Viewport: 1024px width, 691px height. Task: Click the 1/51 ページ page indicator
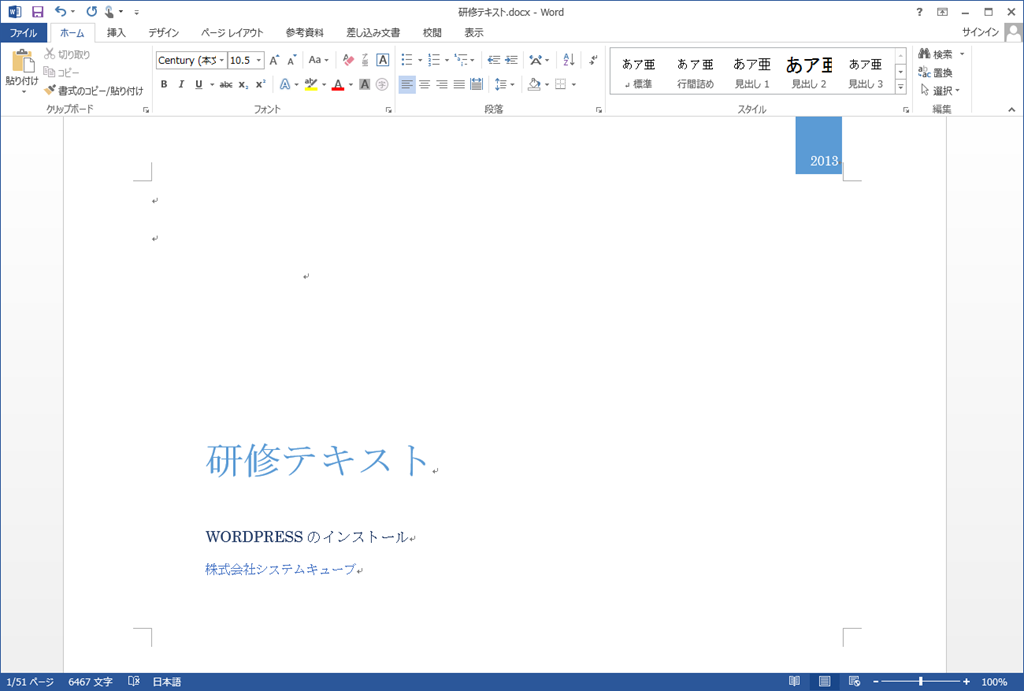pos(30,681)
